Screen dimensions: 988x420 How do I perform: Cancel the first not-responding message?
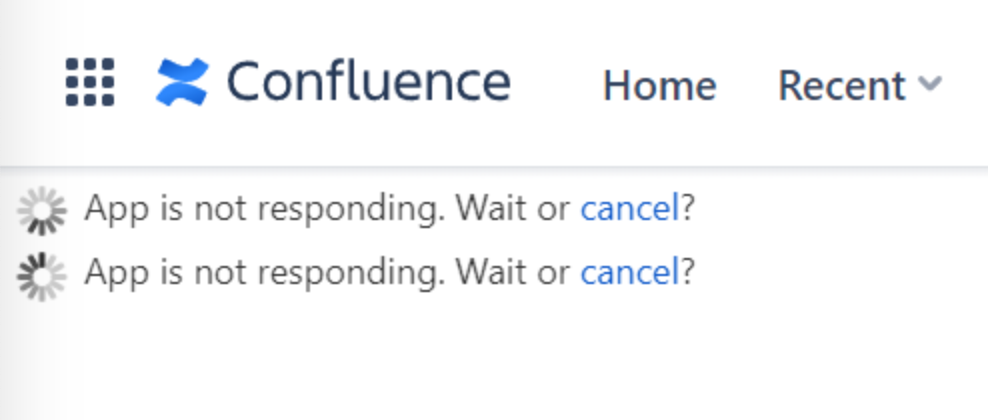[629, 210]
